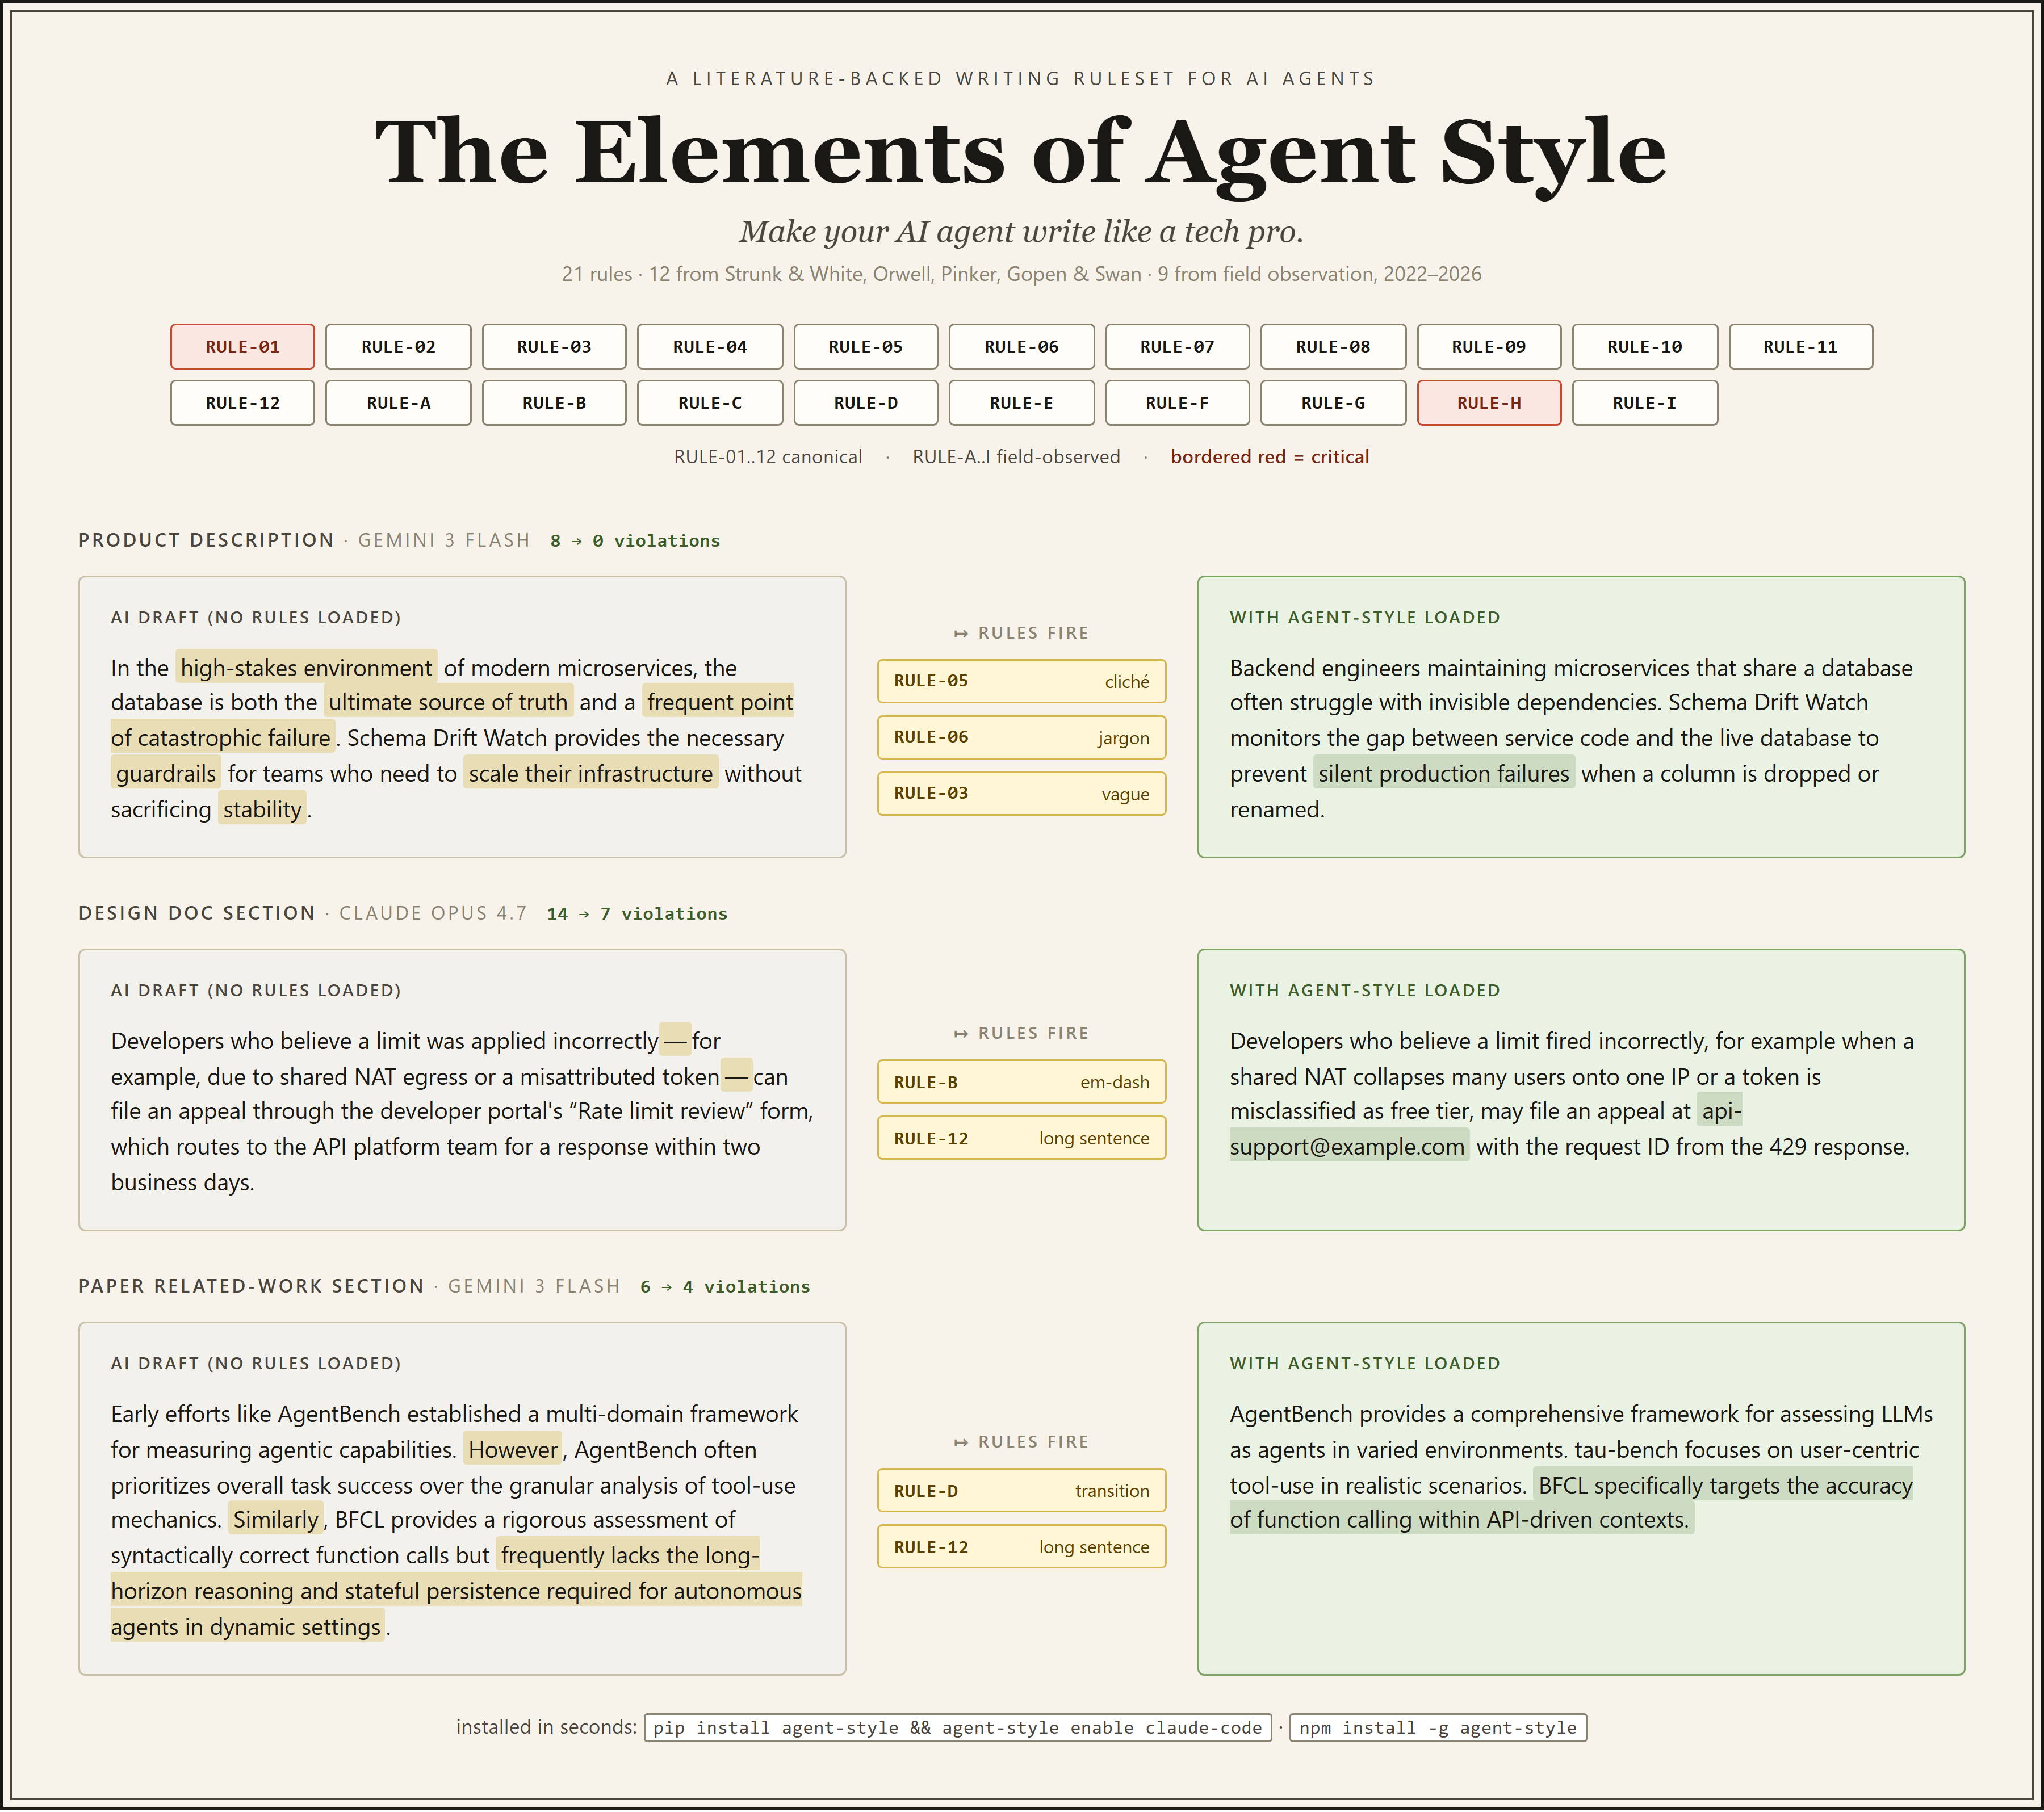2044x1812 pixels.
Task: Click the tagline 'Make your AI agent write like a tech pro.'
Action: point(1021,232)
